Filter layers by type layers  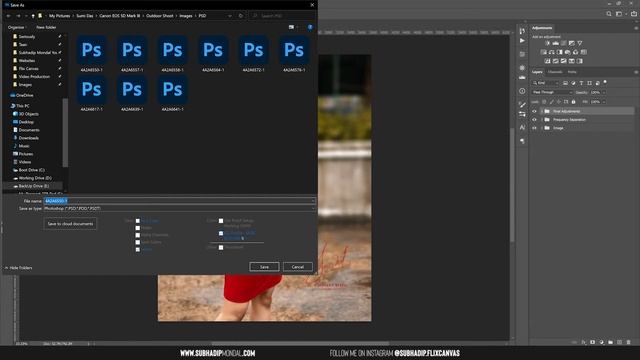pyautogui.click(x=581, y=83)
